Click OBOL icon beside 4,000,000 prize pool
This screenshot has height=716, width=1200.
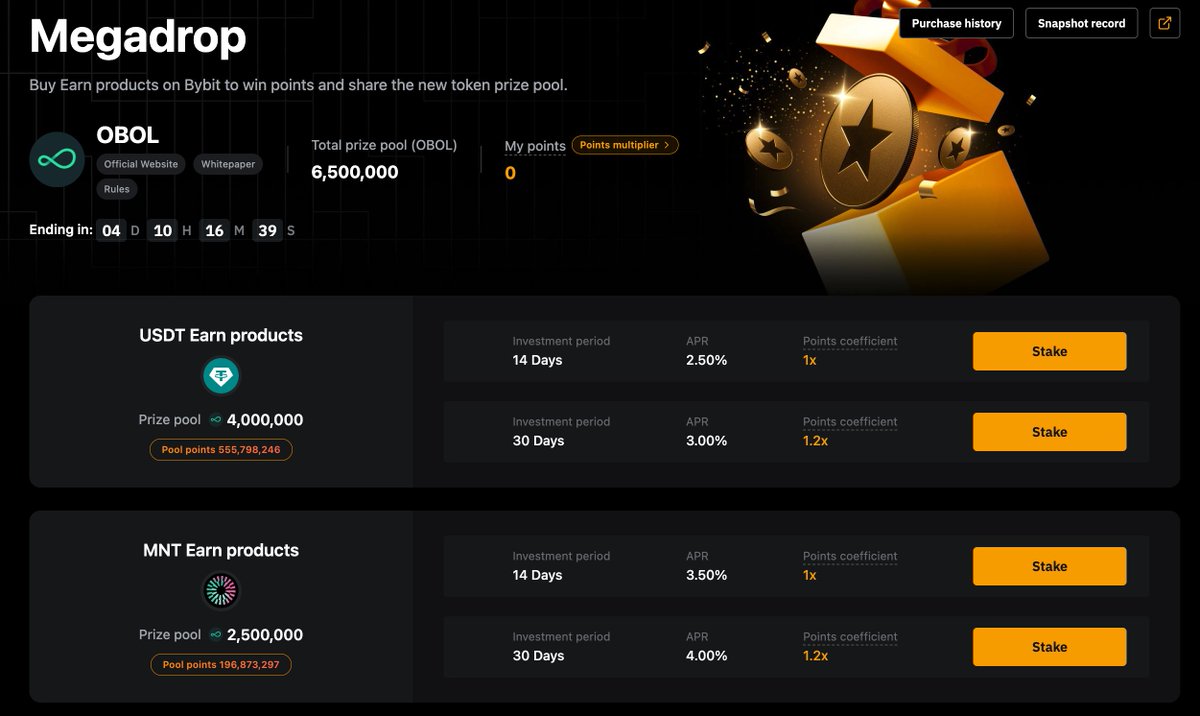tap(215, 420)
